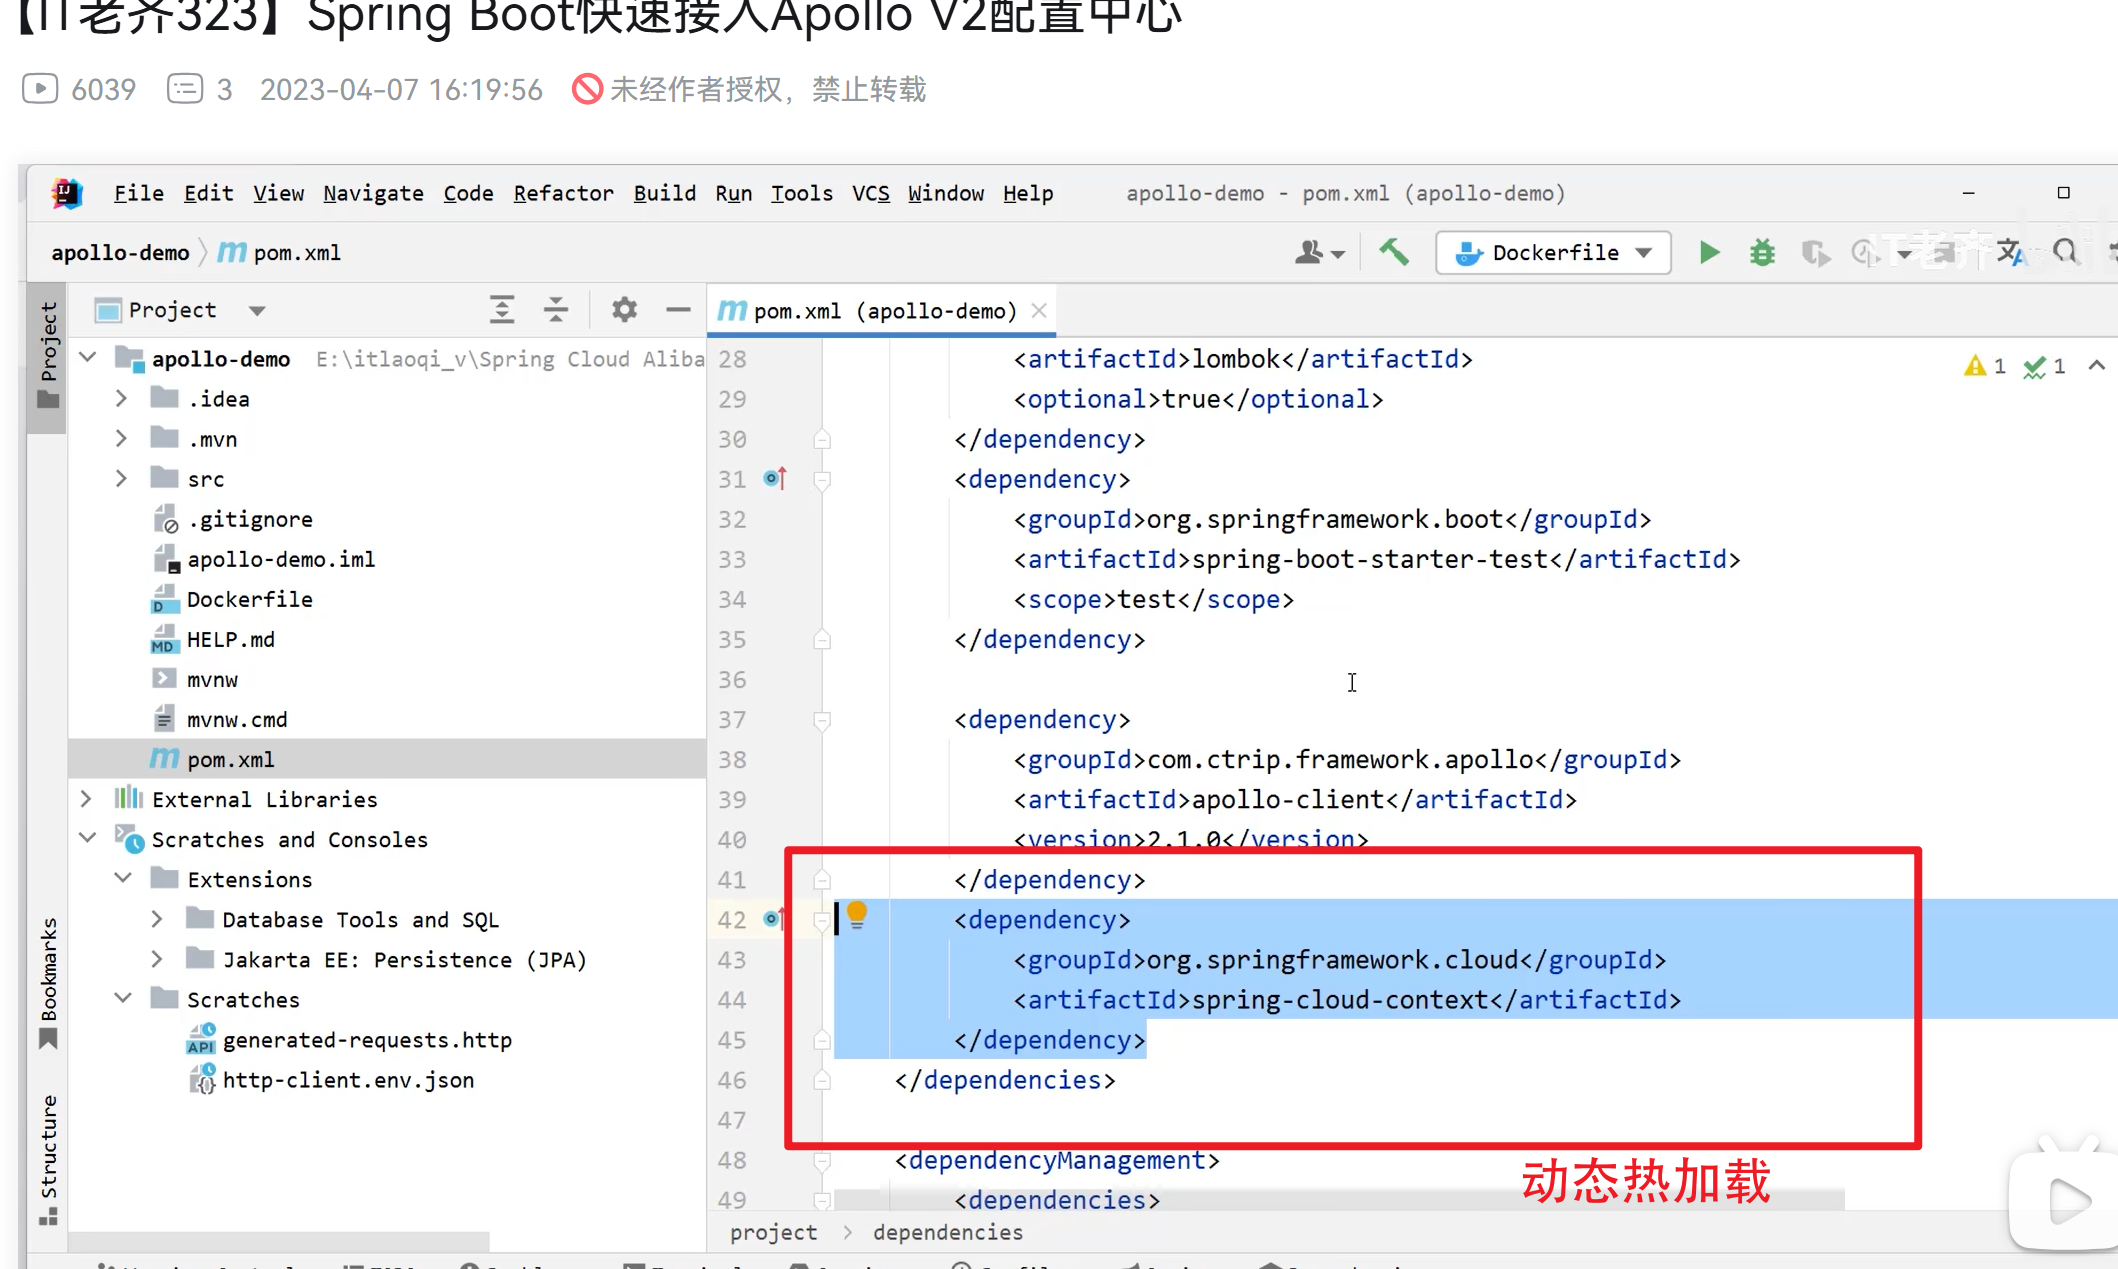Select mvnw.cmd in project tree
Viewport: 2118px width, 1269px height.
237,719
